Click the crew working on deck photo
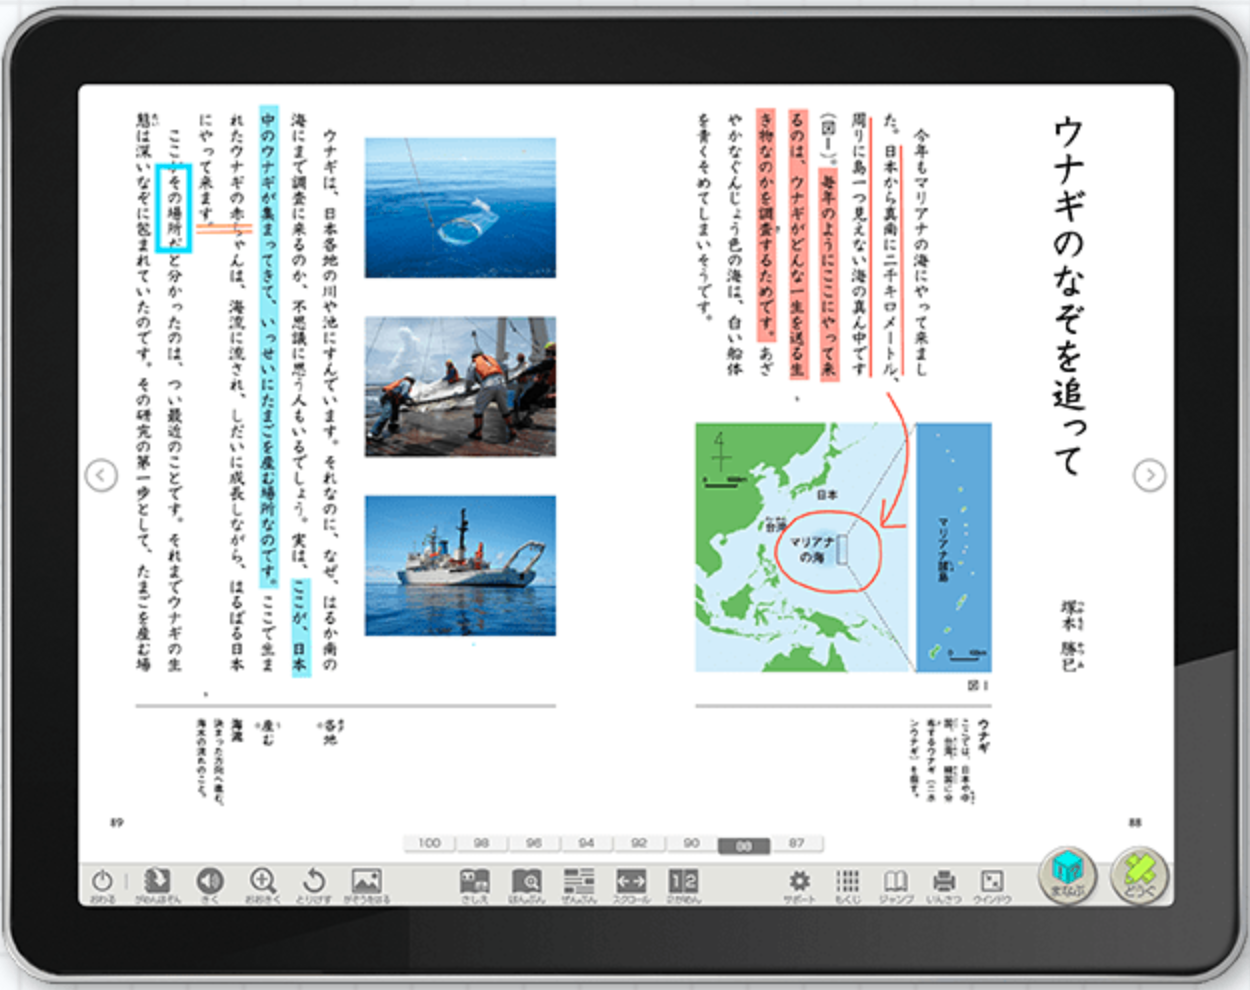 click(460, 387)
